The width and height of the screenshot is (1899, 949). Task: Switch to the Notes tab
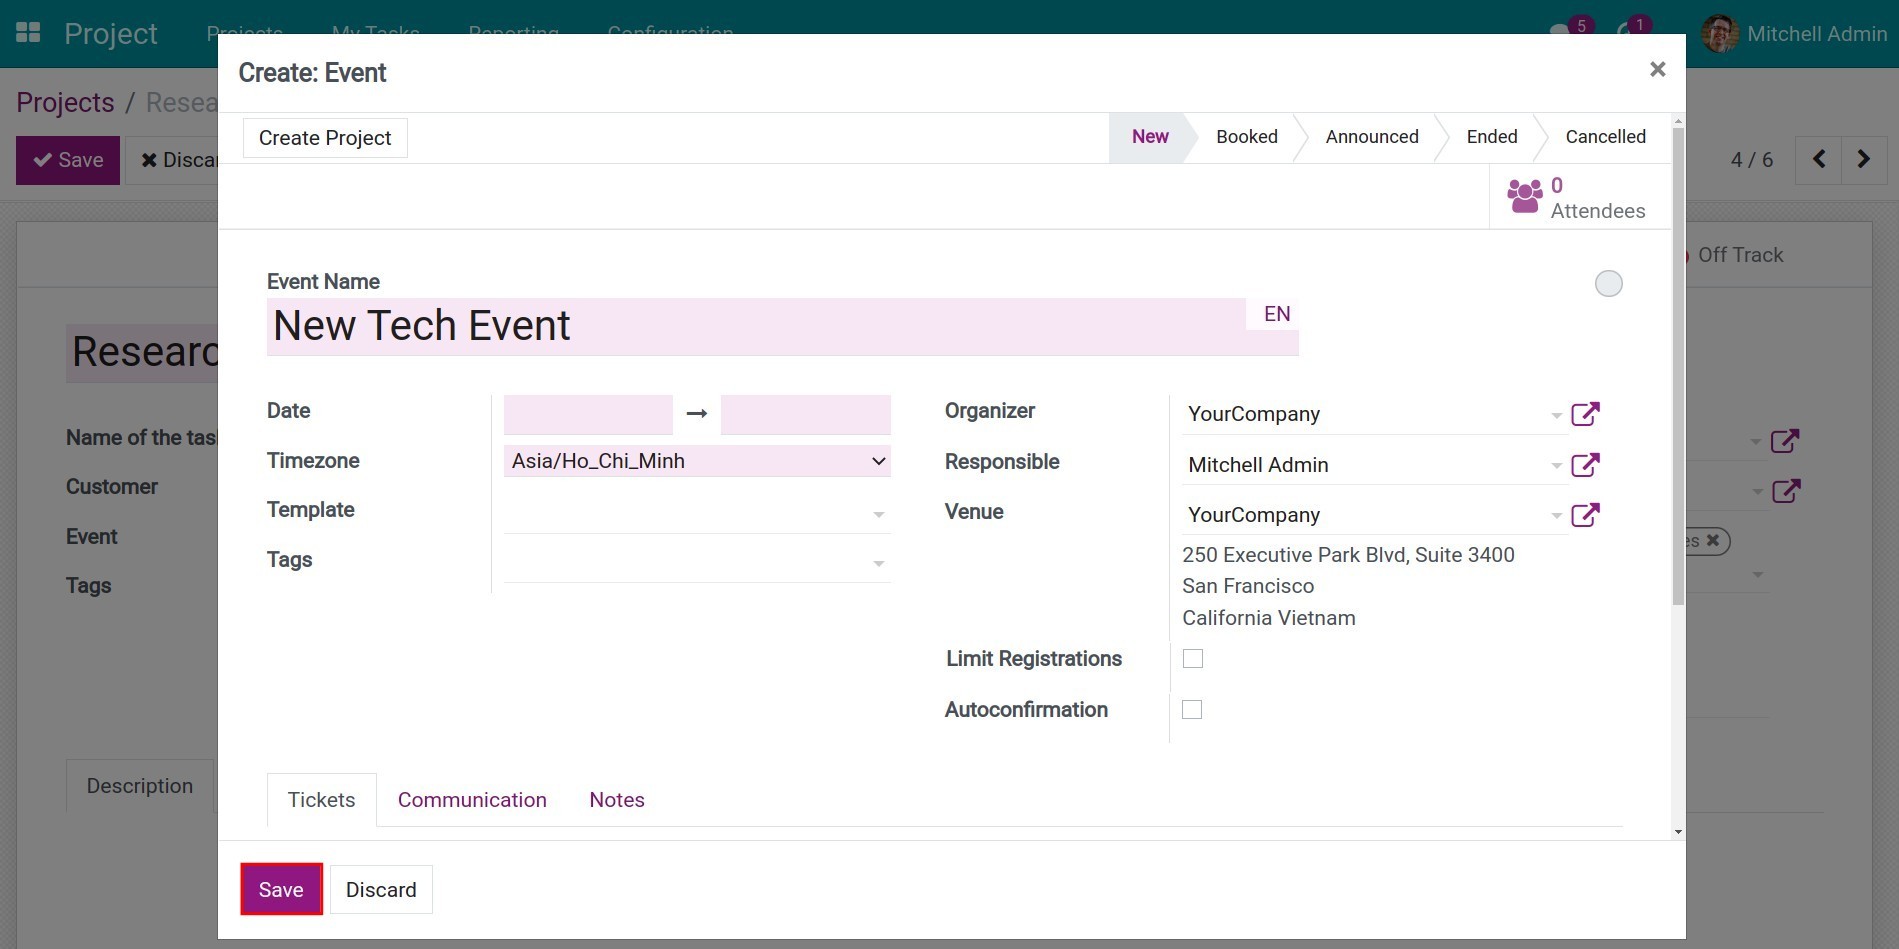(616, 799)
